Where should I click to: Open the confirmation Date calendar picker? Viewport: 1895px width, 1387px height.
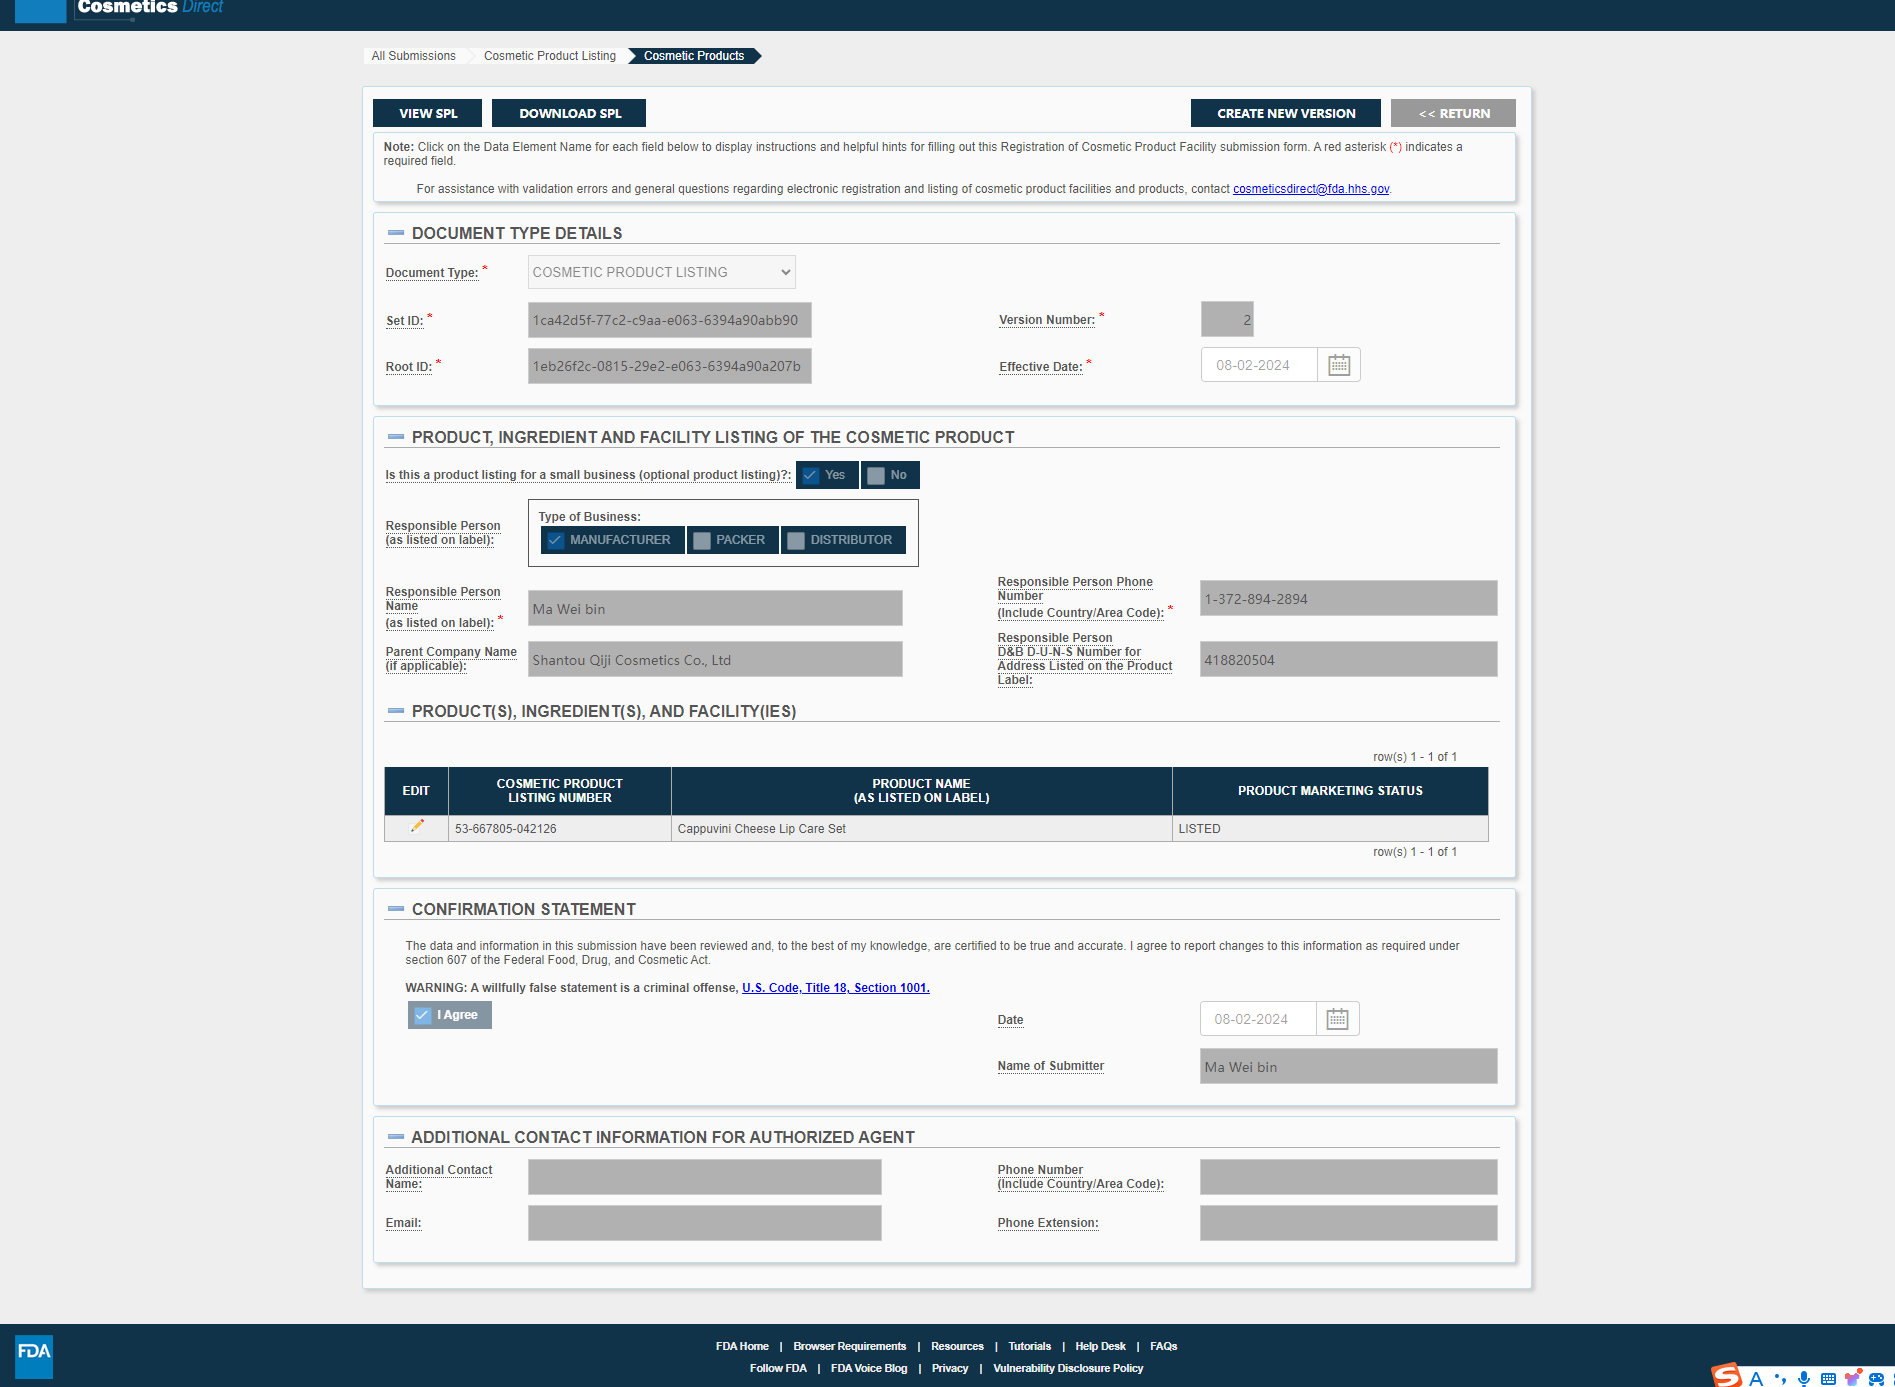pyautogui.click(x=1337, y=1019)
